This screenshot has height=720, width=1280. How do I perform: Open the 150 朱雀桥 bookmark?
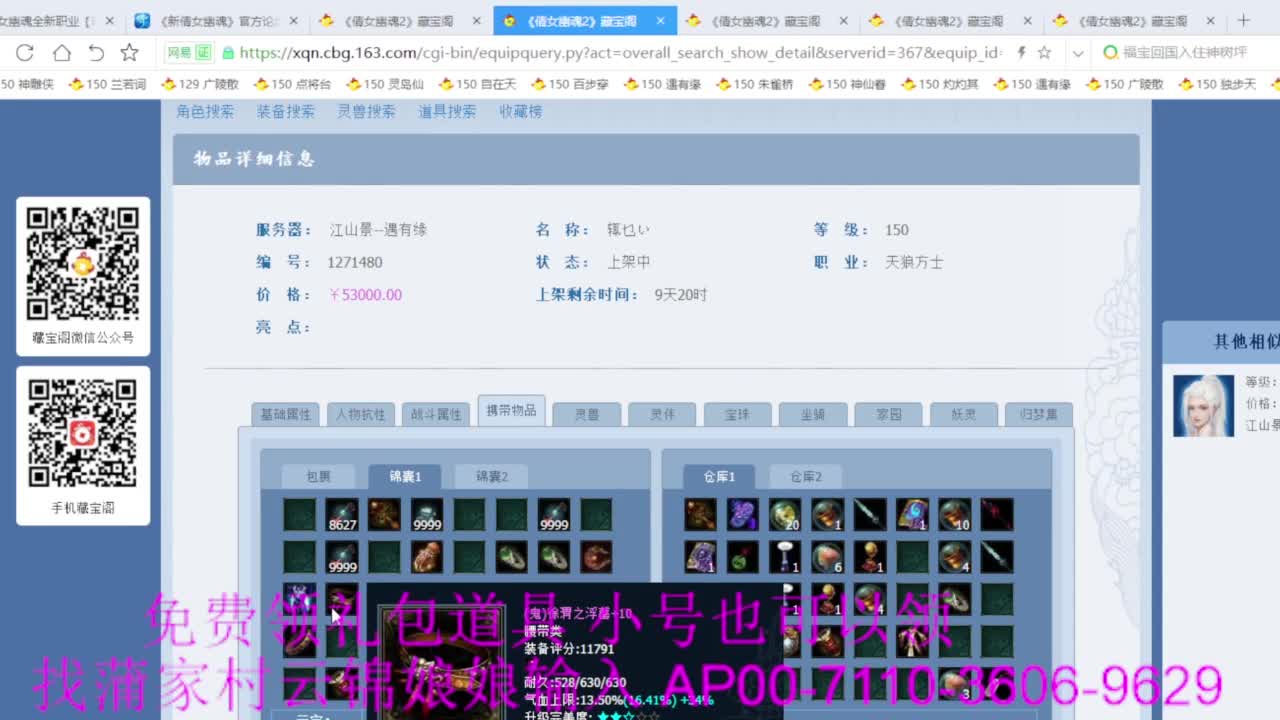pyautogui.click(x=755, y=85)
